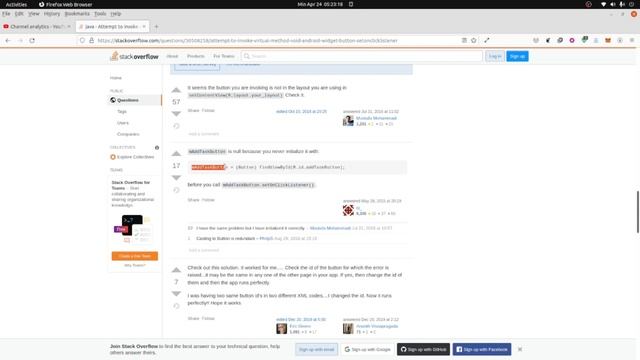Close the Channel analytics tab
Image resolution: width=640 pixels, height=360 pixels.
click(69, 27)
